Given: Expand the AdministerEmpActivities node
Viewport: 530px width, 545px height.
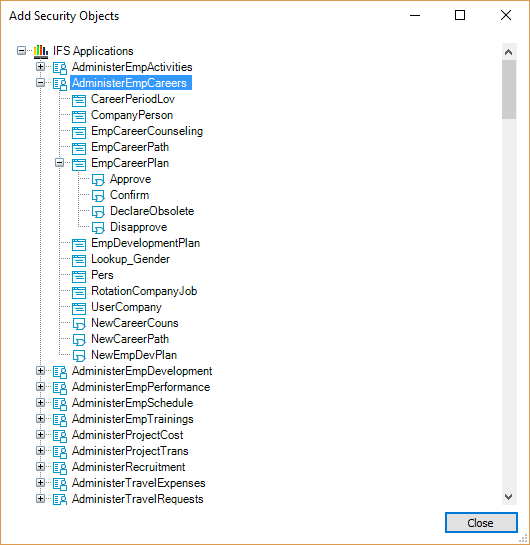Looking at the screenshot, I should coord(41,67).
